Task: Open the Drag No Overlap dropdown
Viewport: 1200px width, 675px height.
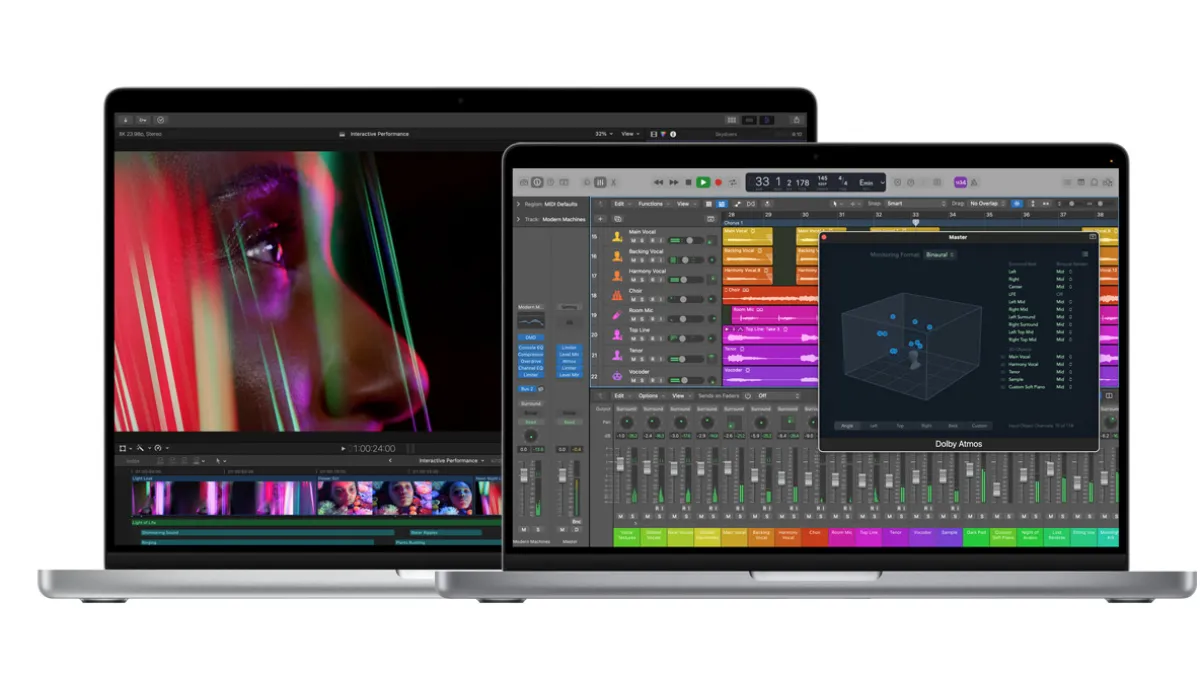Action: [988, 203]
